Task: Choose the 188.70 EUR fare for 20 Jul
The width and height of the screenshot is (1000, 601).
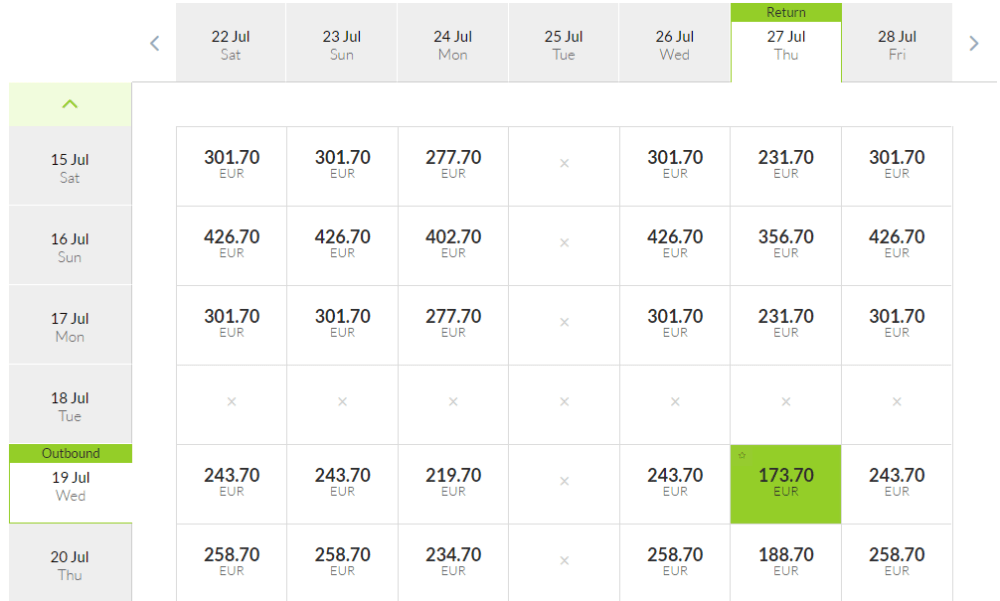Action: pyautogui.click(x=786, y=562)
